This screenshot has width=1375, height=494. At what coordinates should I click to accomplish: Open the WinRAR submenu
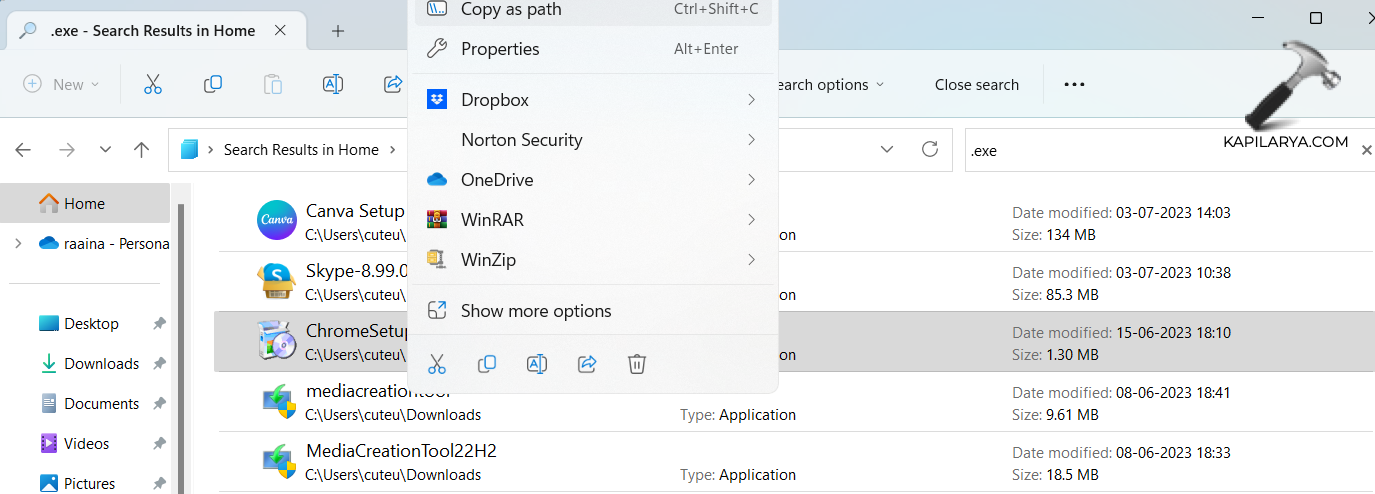tap(750, 220)
